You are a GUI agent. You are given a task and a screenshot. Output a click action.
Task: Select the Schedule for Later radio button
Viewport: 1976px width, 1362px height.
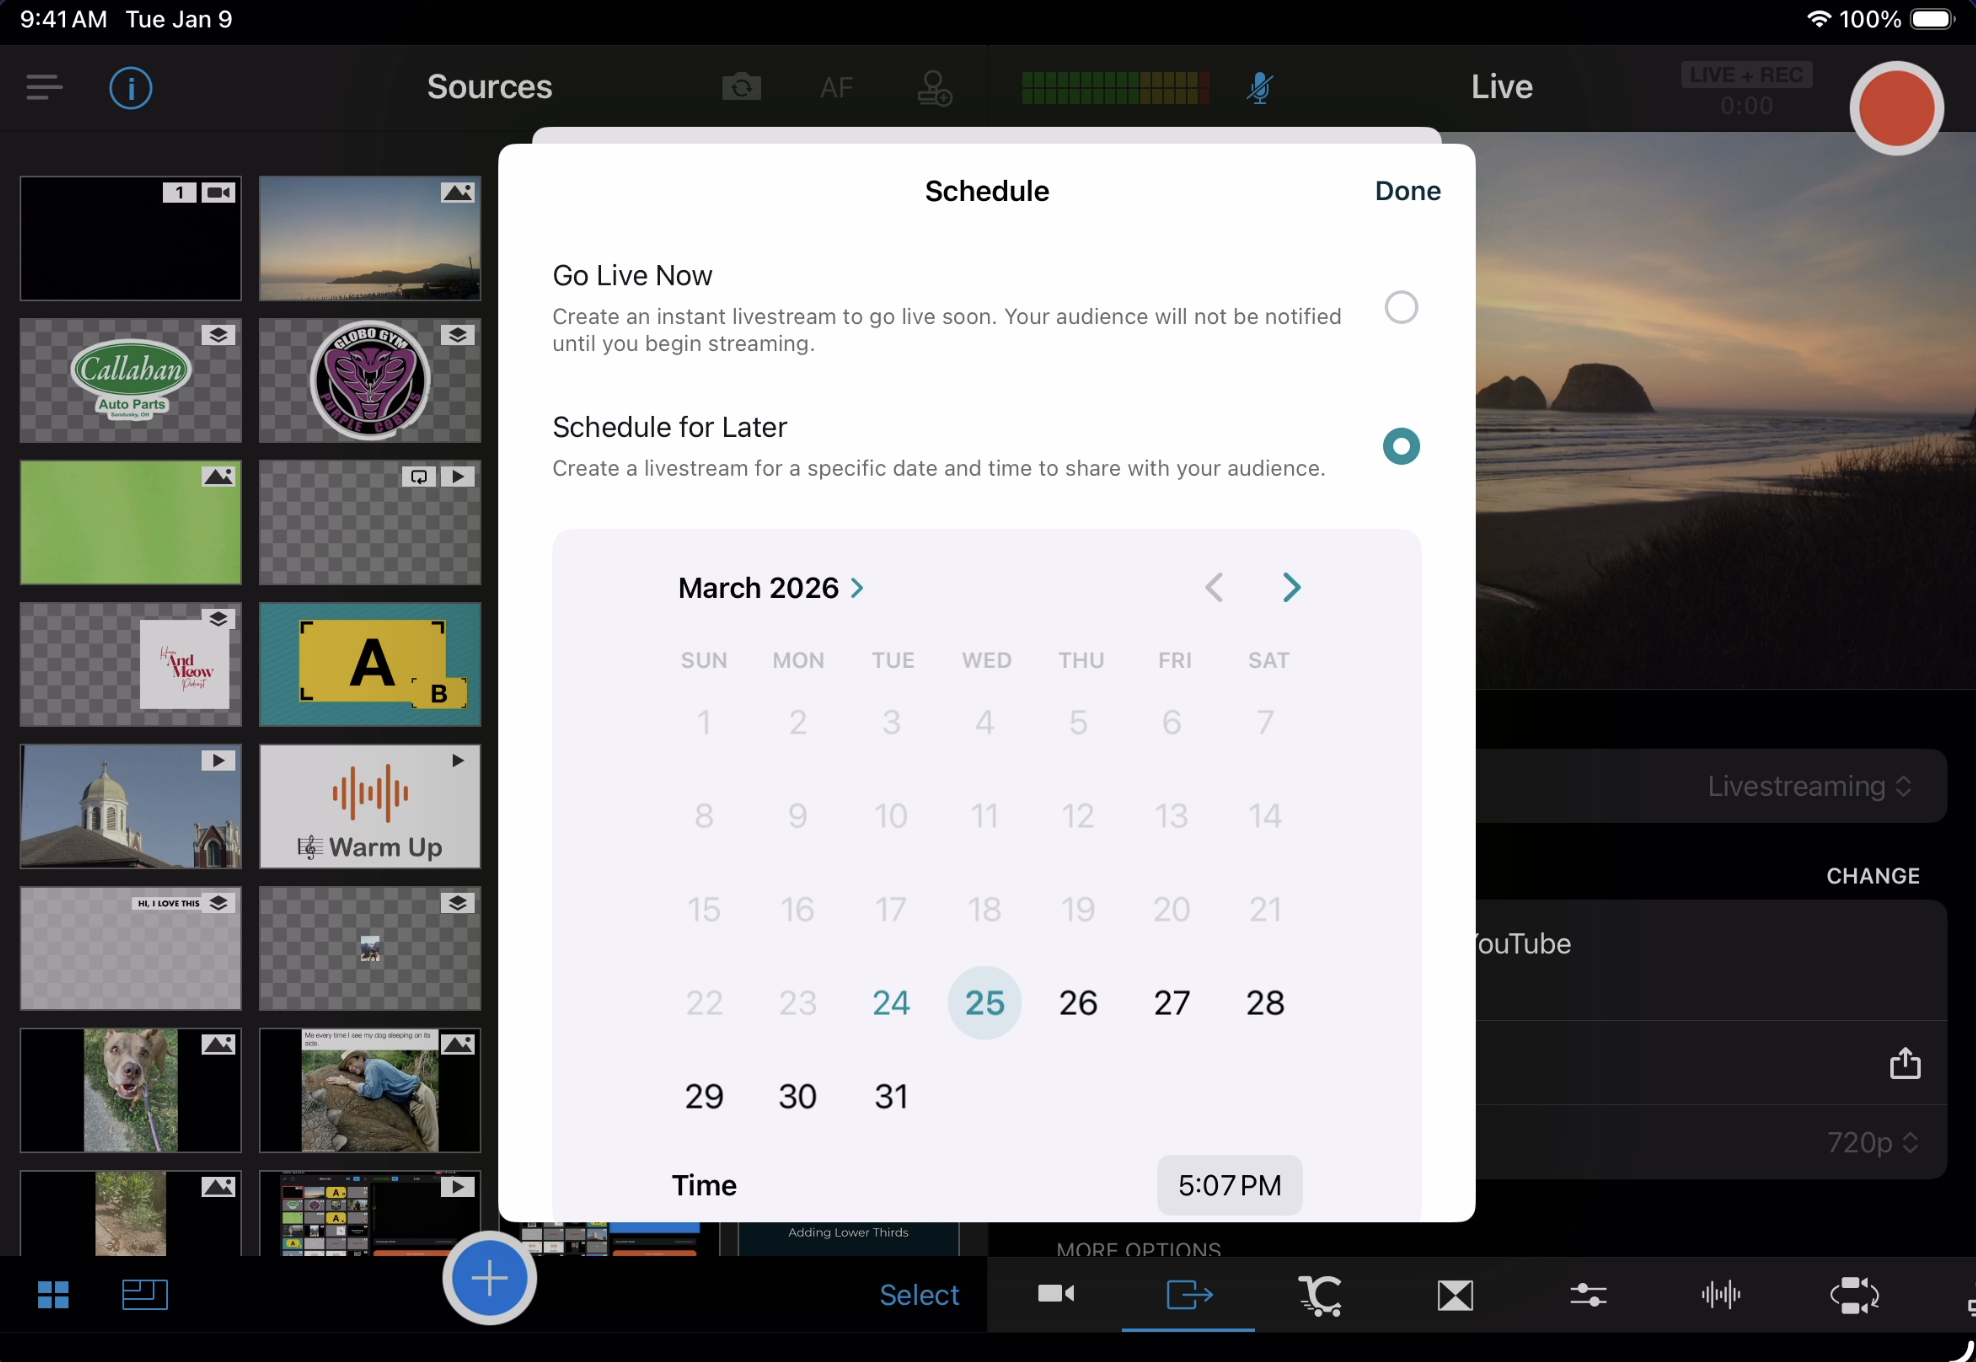[x=1401, y=446]
